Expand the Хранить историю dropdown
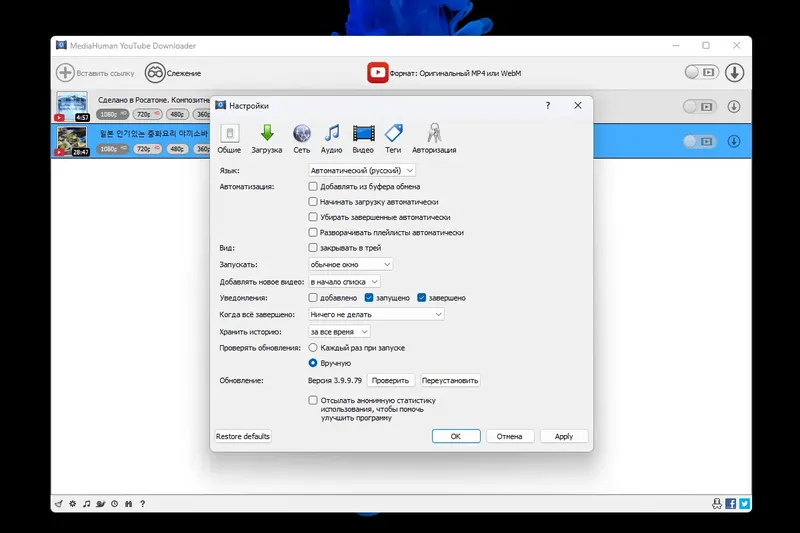The width and height of the screenshot is (800, 533). point(339,332)
